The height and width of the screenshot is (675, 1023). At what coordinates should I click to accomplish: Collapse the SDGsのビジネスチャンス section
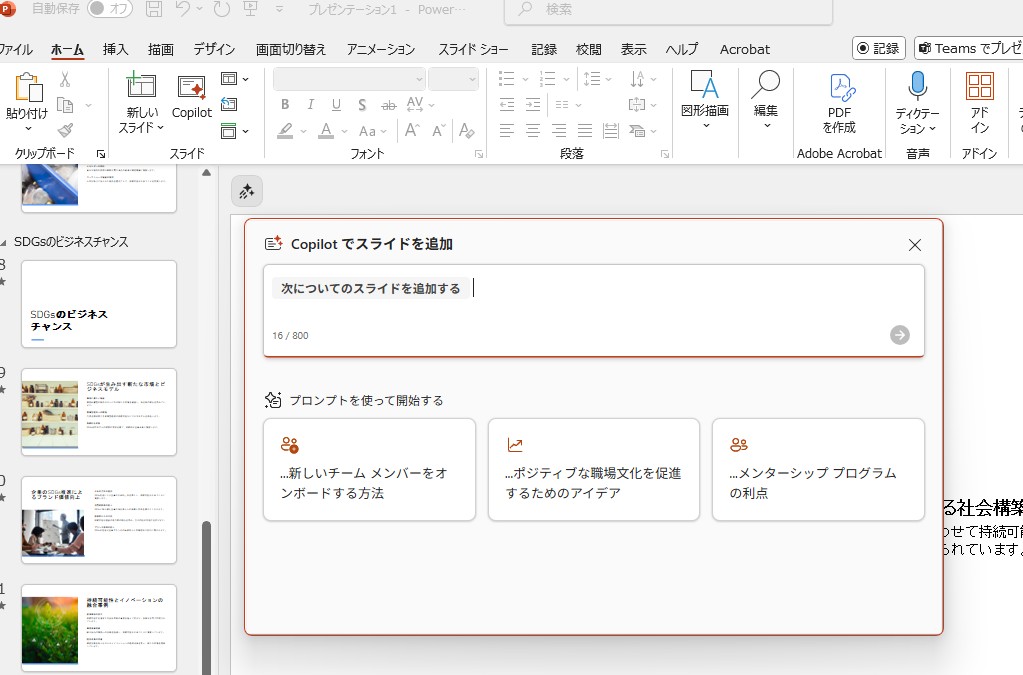pos(4,242)
